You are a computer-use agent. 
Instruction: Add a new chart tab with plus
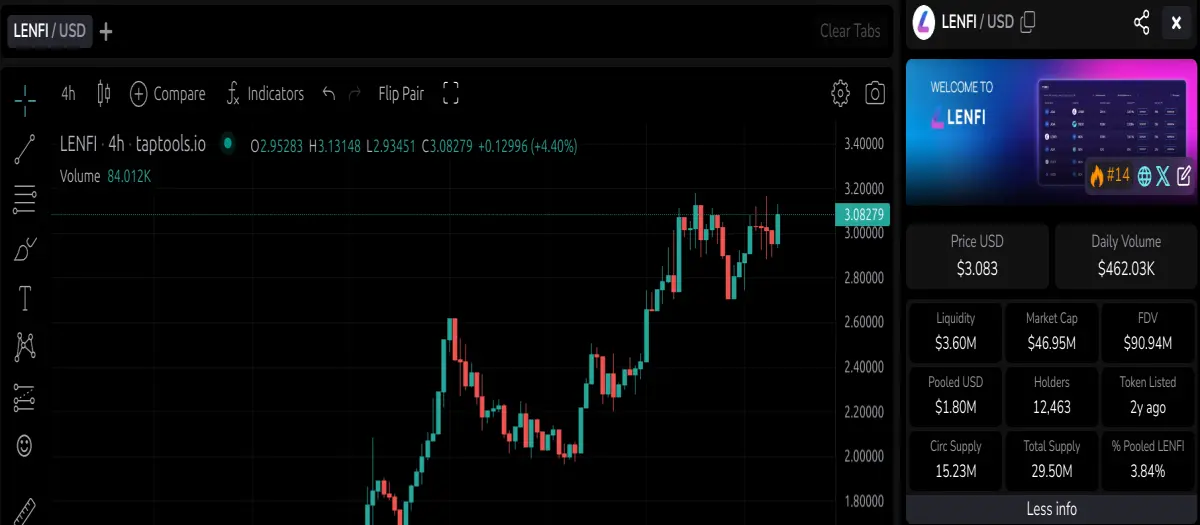106,31
